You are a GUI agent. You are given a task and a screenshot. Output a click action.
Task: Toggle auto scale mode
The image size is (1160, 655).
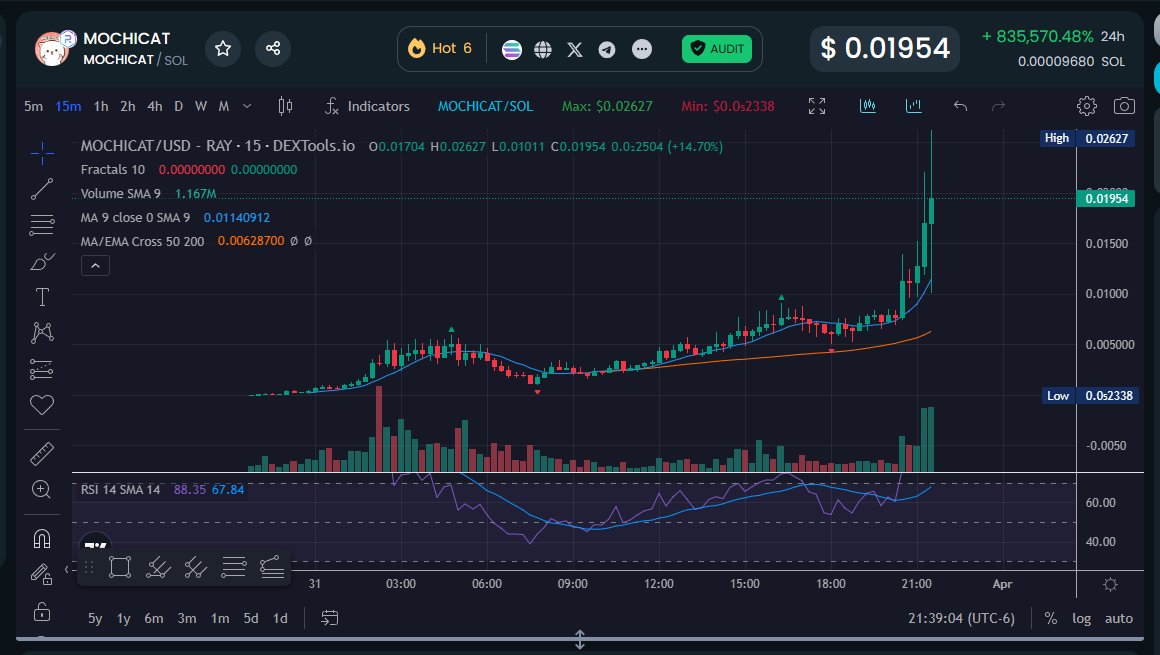[1119, 618]
